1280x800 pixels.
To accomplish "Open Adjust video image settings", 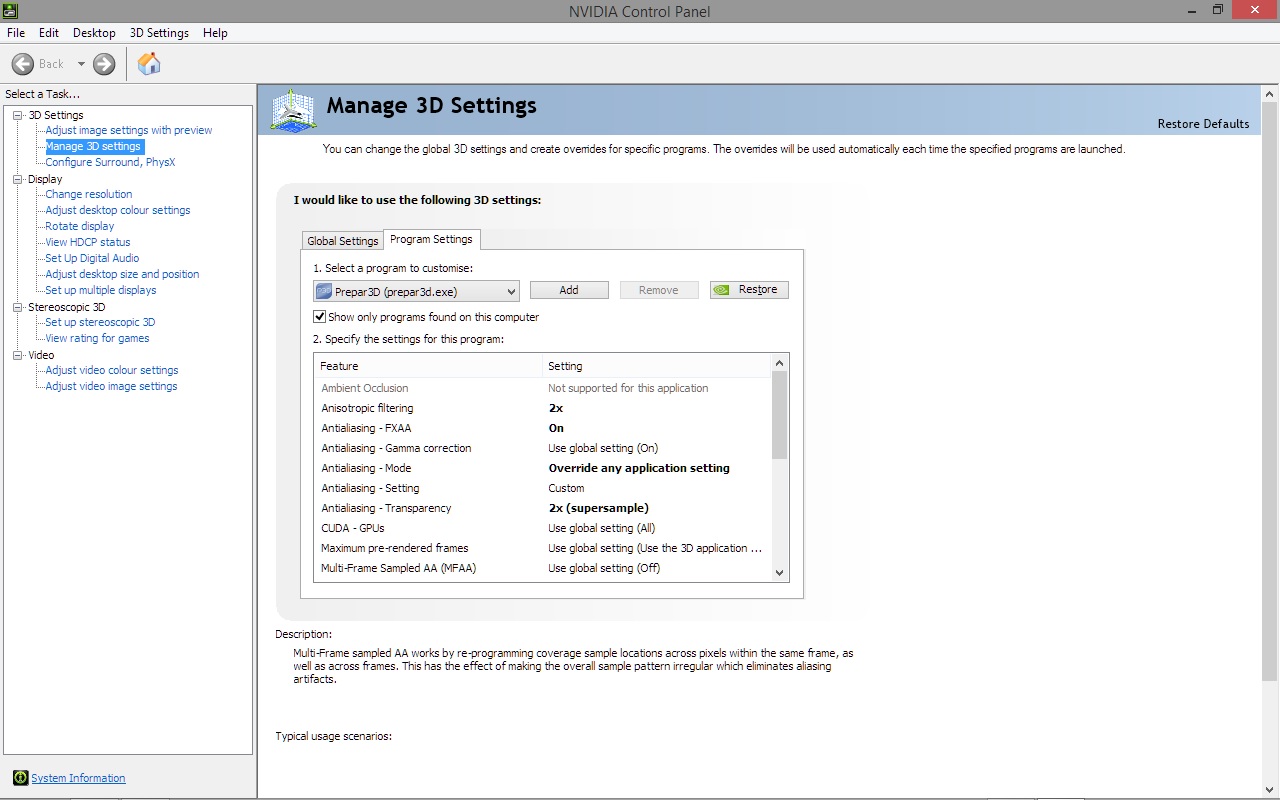I will point(111,386).
